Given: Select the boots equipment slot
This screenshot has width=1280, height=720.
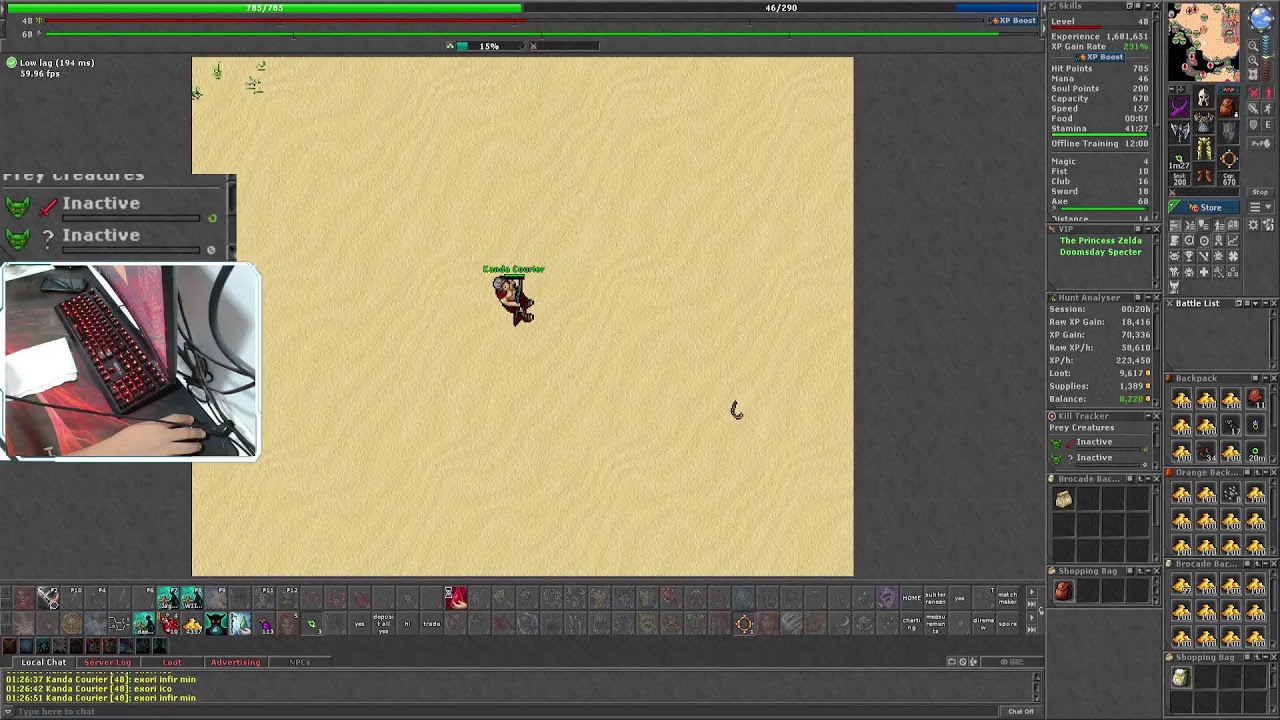Looking at the screenshot, I should 1204,176.
